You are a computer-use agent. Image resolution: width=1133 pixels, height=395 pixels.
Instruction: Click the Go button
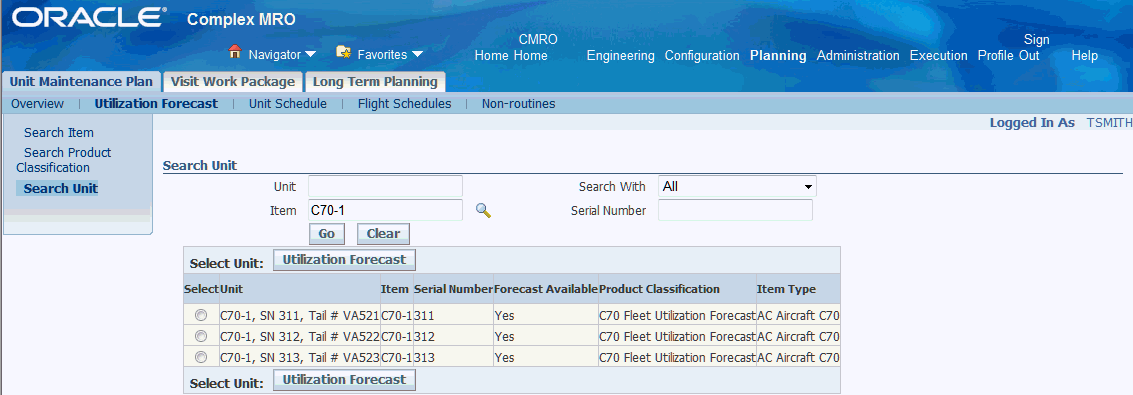pos(327,234)
